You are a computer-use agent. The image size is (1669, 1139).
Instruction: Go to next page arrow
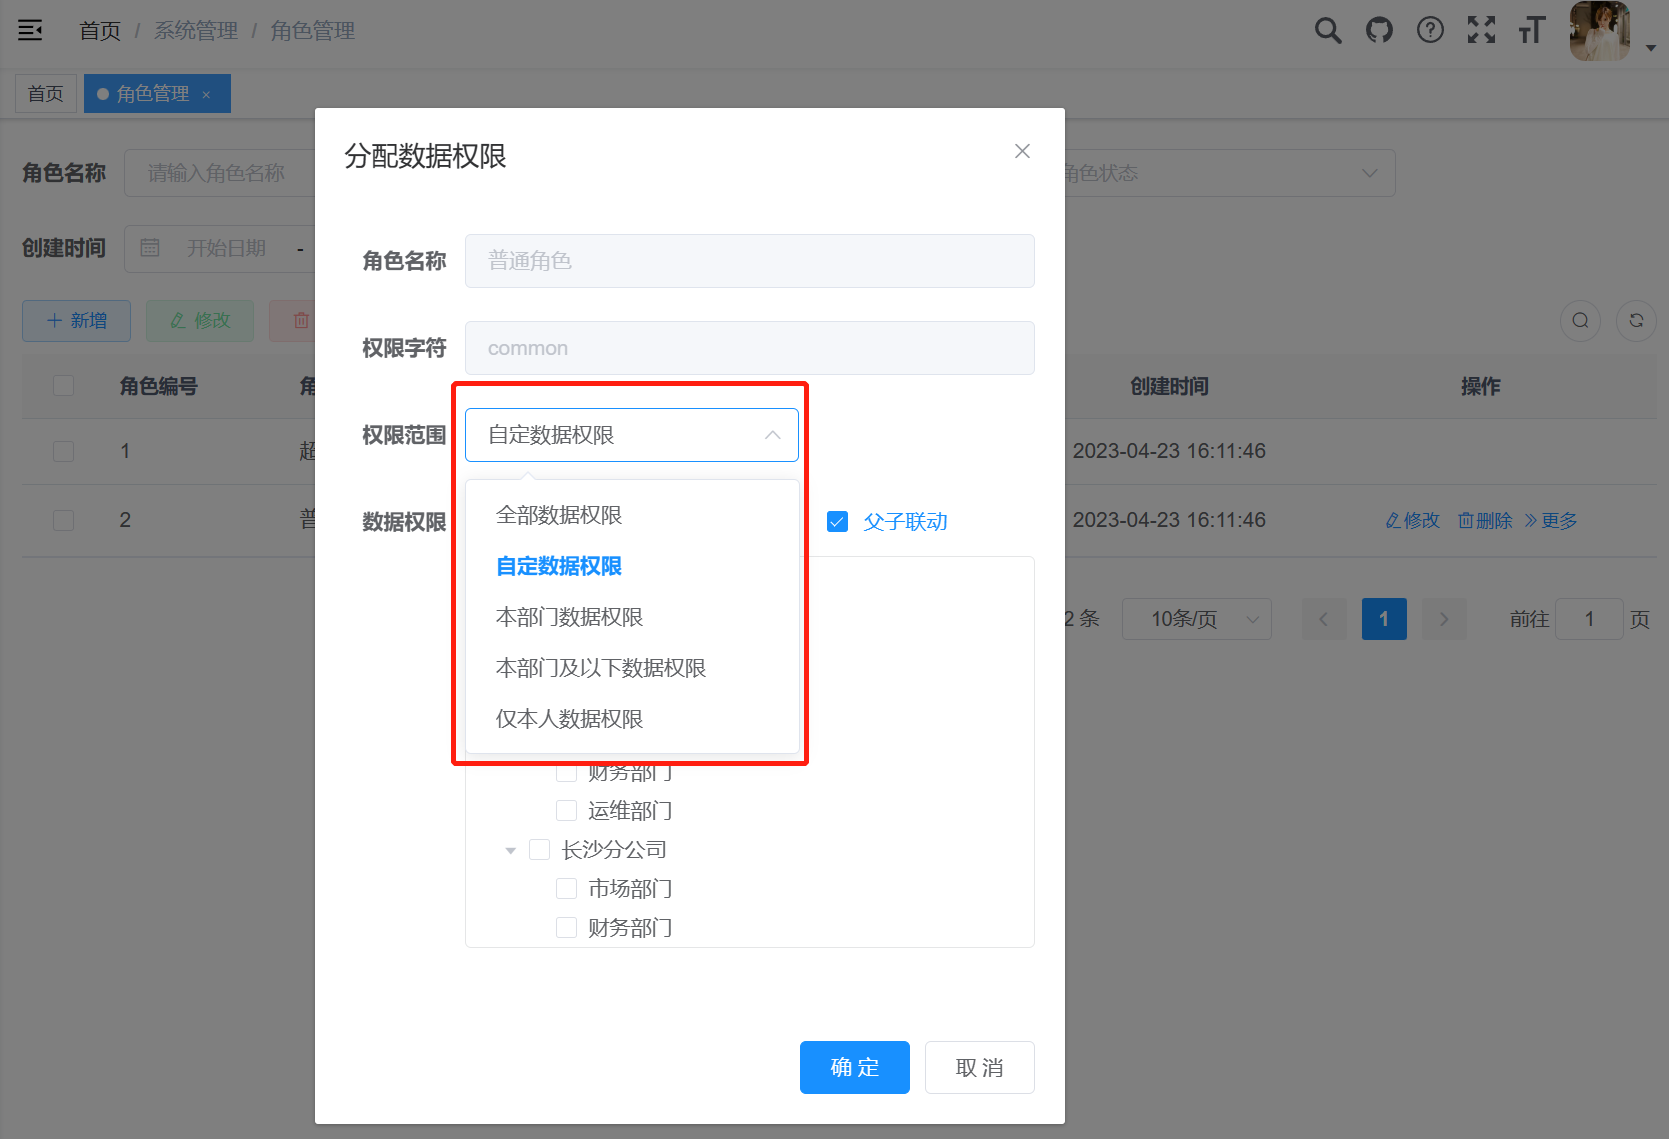tap(1444, 619)
